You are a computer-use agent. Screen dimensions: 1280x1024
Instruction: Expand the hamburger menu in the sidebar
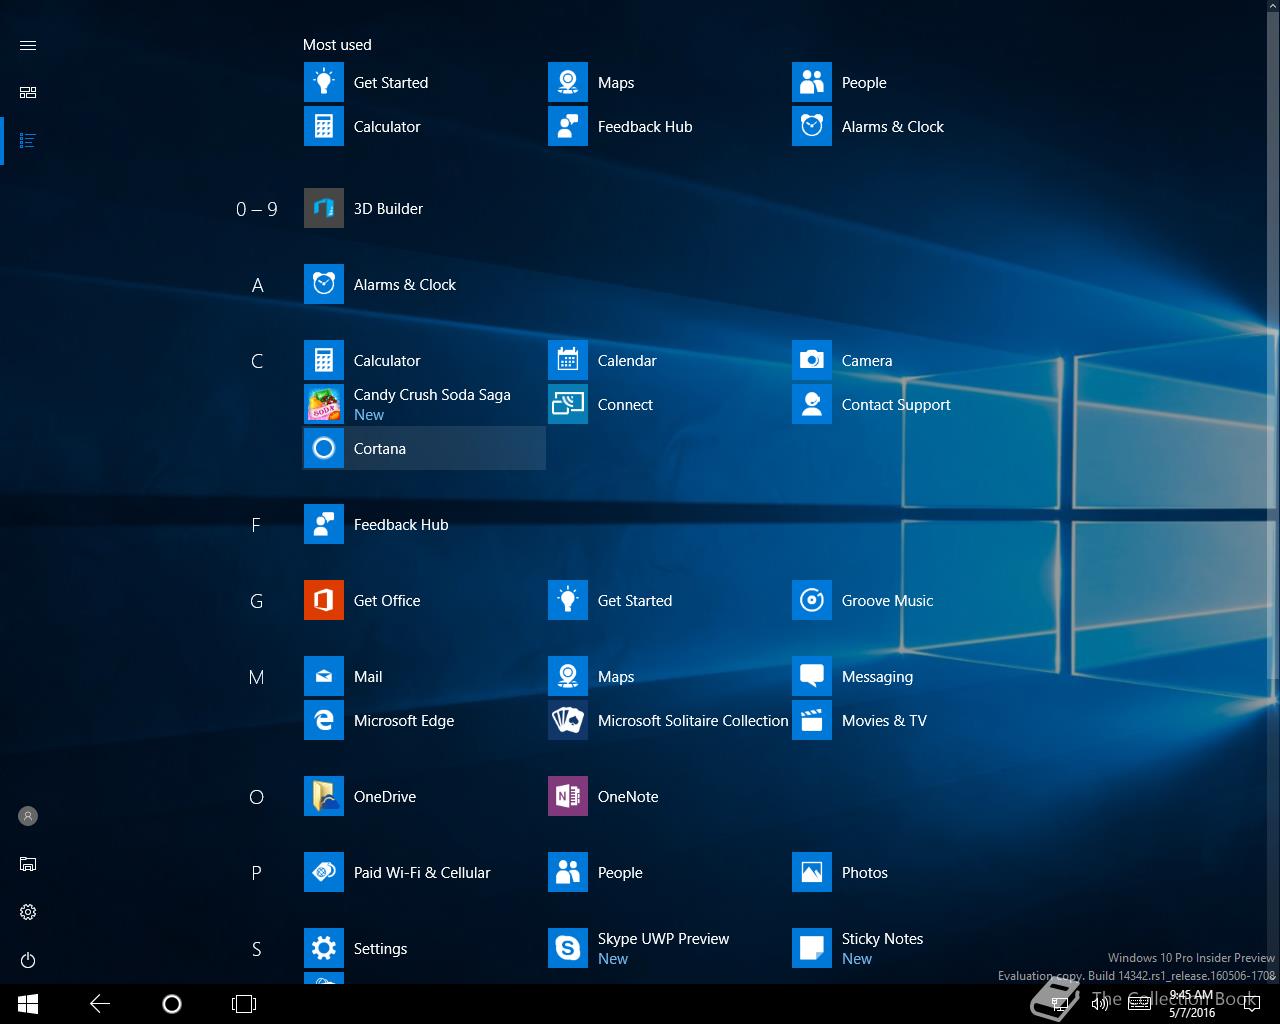(28, 45)
